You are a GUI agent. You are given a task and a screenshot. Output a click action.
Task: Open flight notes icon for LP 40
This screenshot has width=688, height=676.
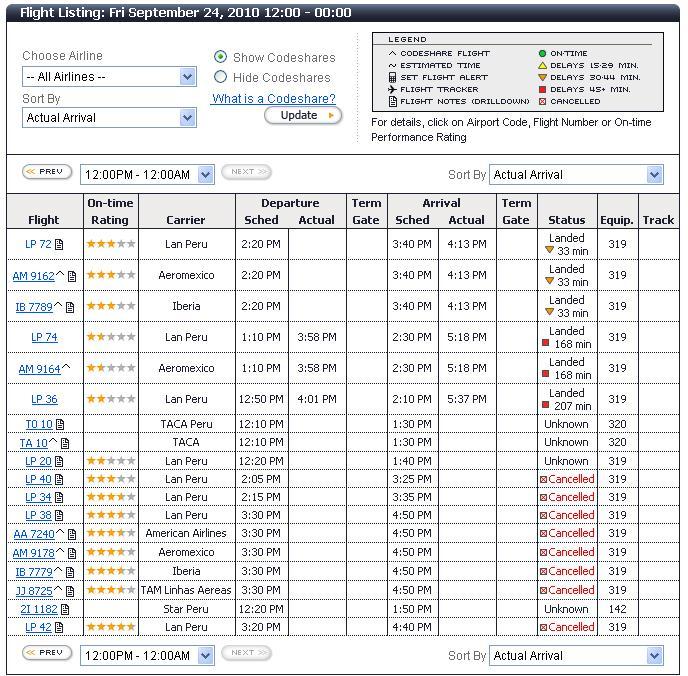pyautogui.click(x=59, y=479)
